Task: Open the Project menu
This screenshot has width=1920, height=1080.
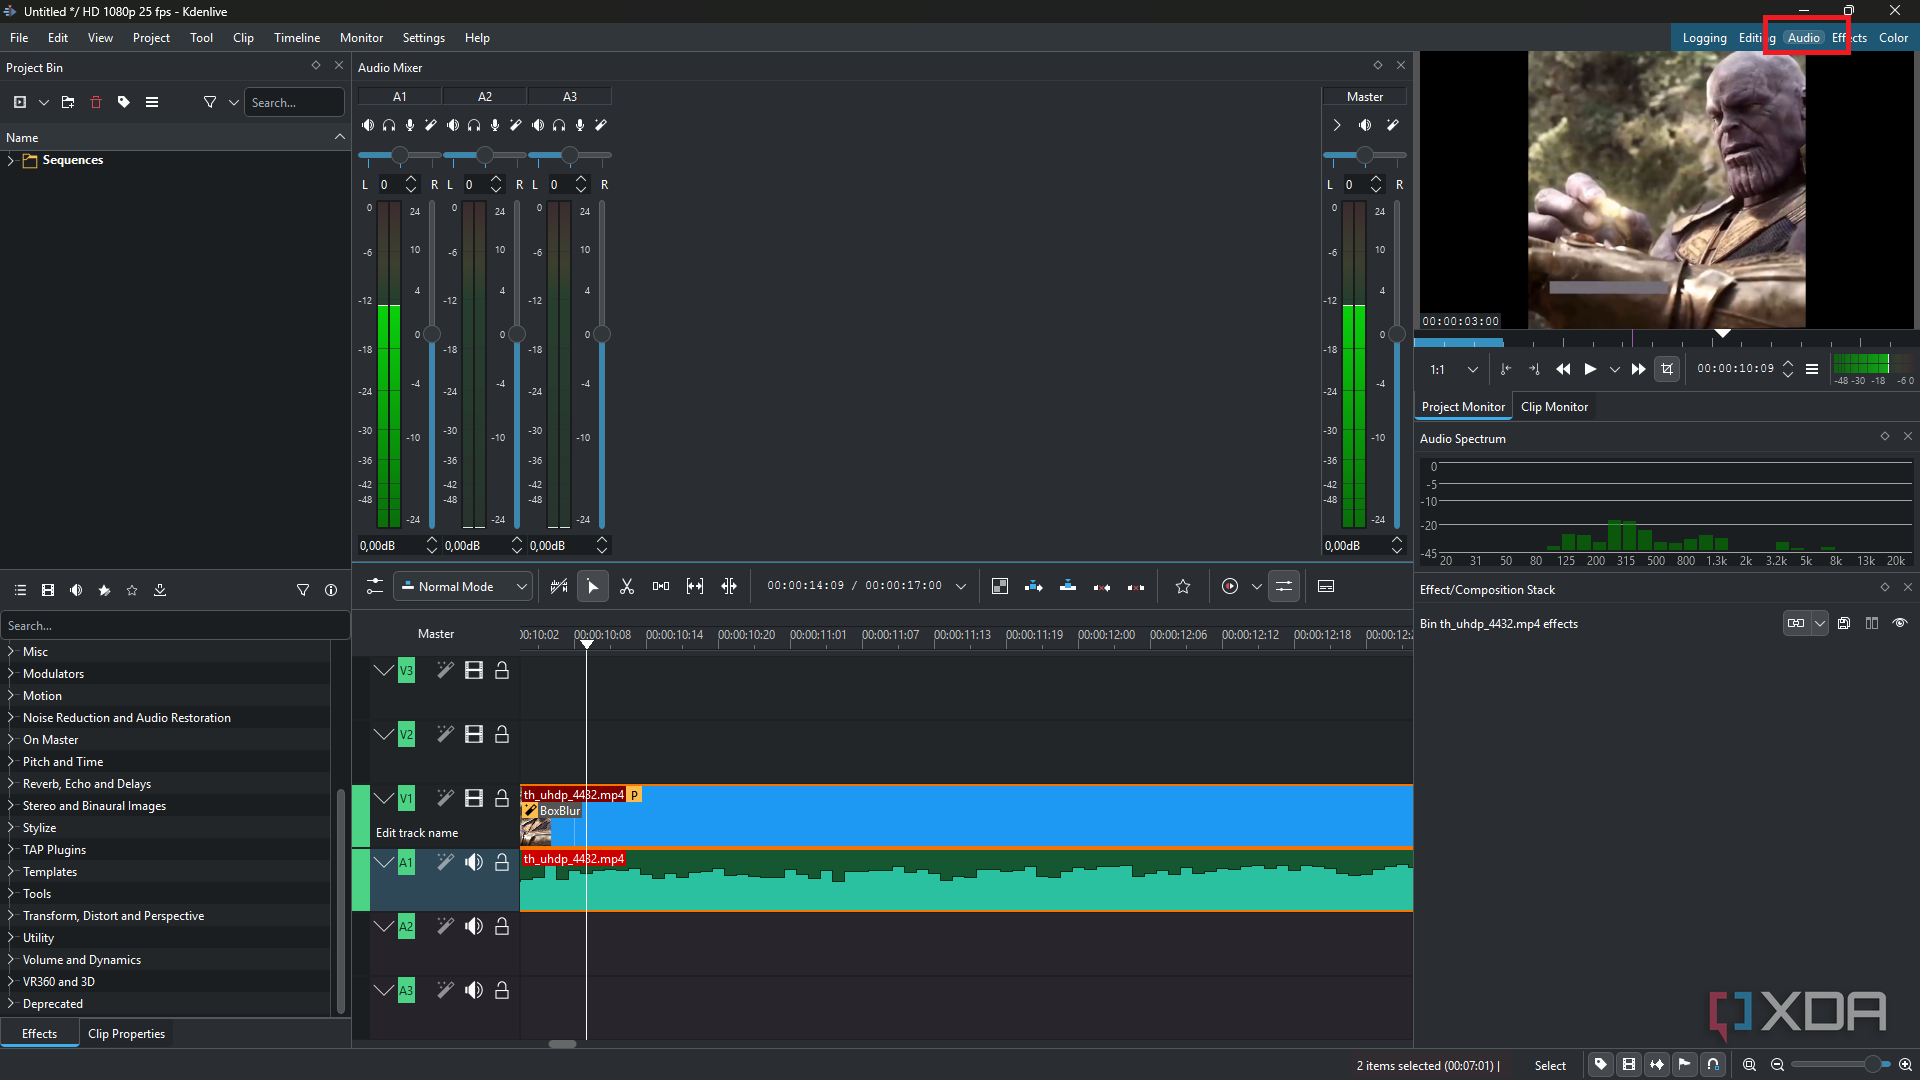Action: [151, 38]
